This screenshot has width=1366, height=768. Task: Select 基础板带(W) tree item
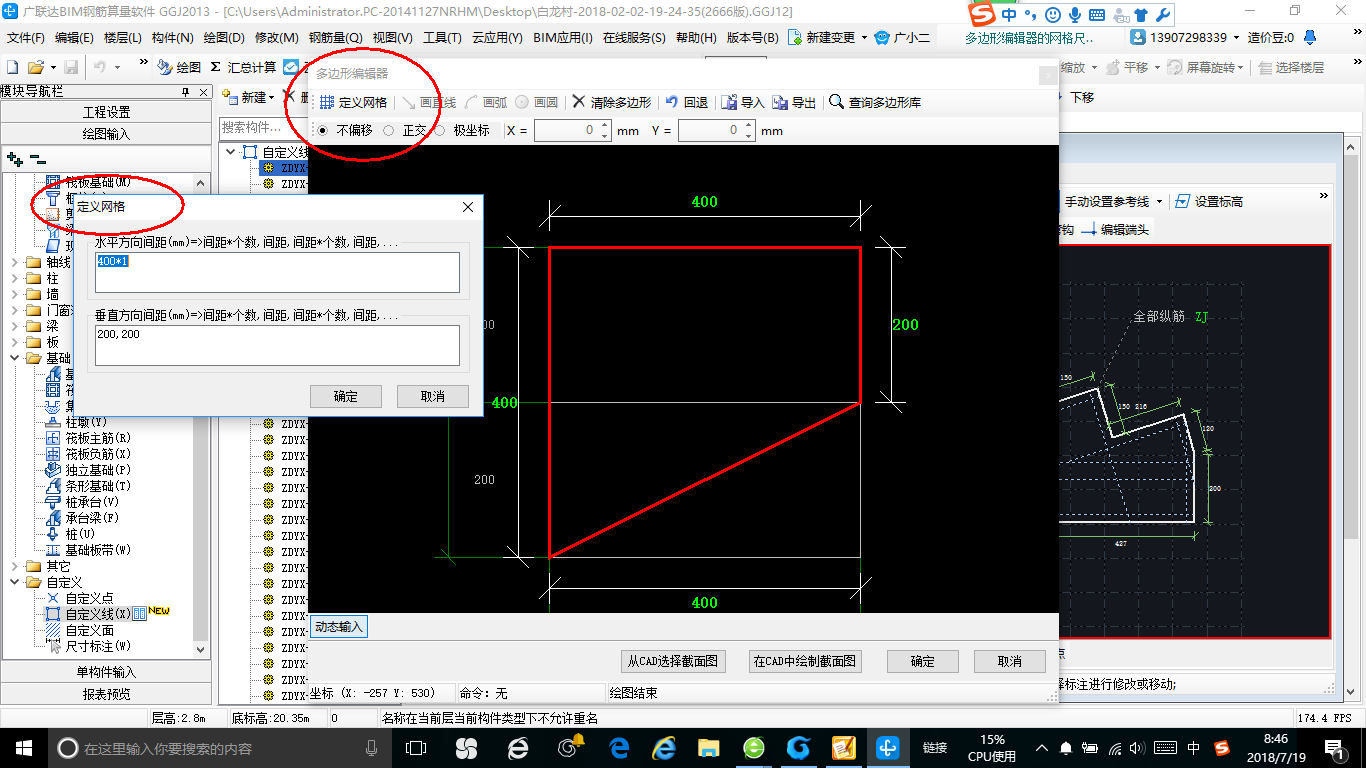(98, 550)
